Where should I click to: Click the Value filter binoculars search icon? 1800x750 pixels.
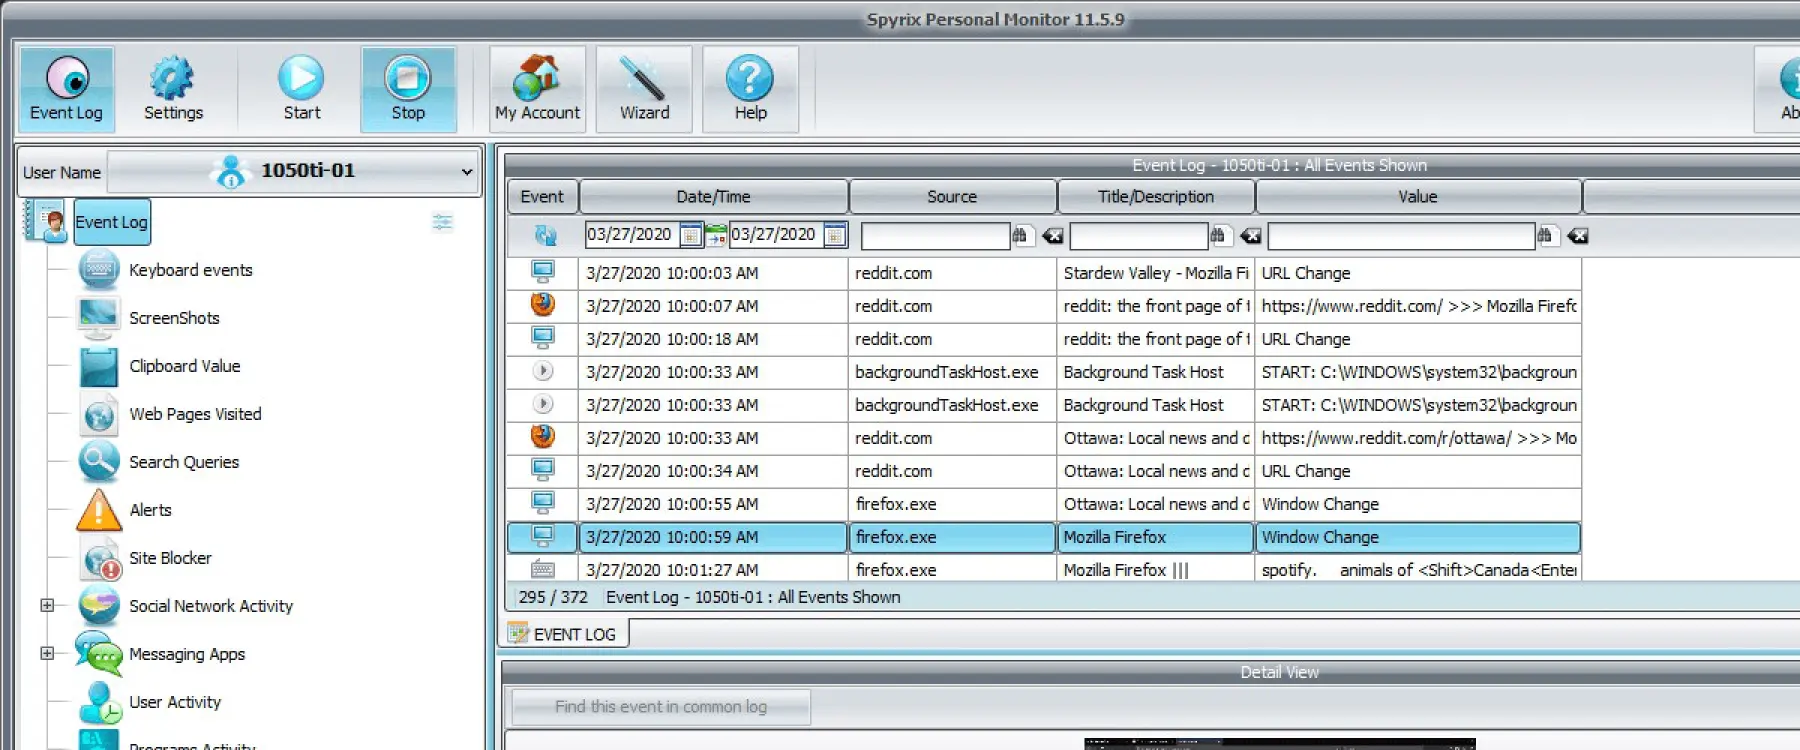1545,236
